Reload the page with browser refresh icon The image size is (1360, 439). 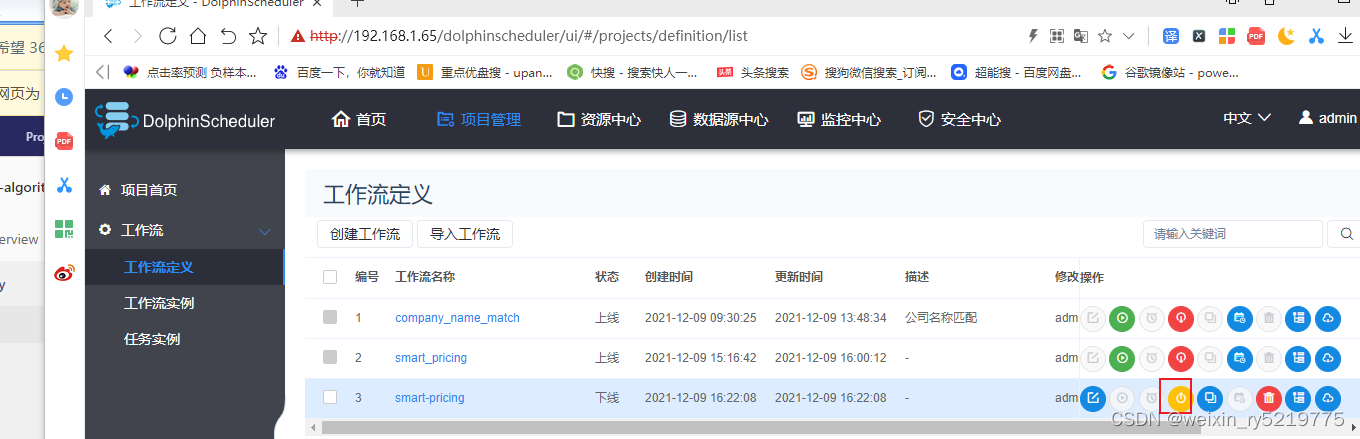click(168, 36)
